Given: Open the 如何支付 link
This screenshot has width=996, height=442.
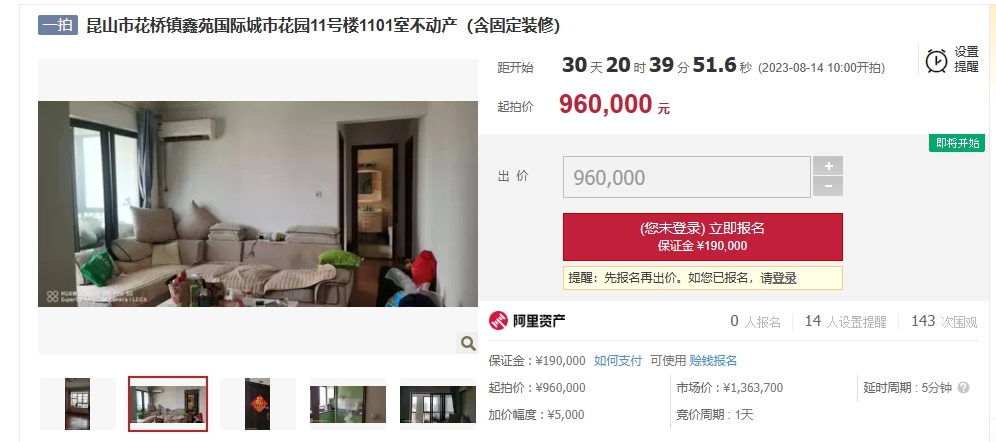Looking at the screenshot, I should 617,361.
